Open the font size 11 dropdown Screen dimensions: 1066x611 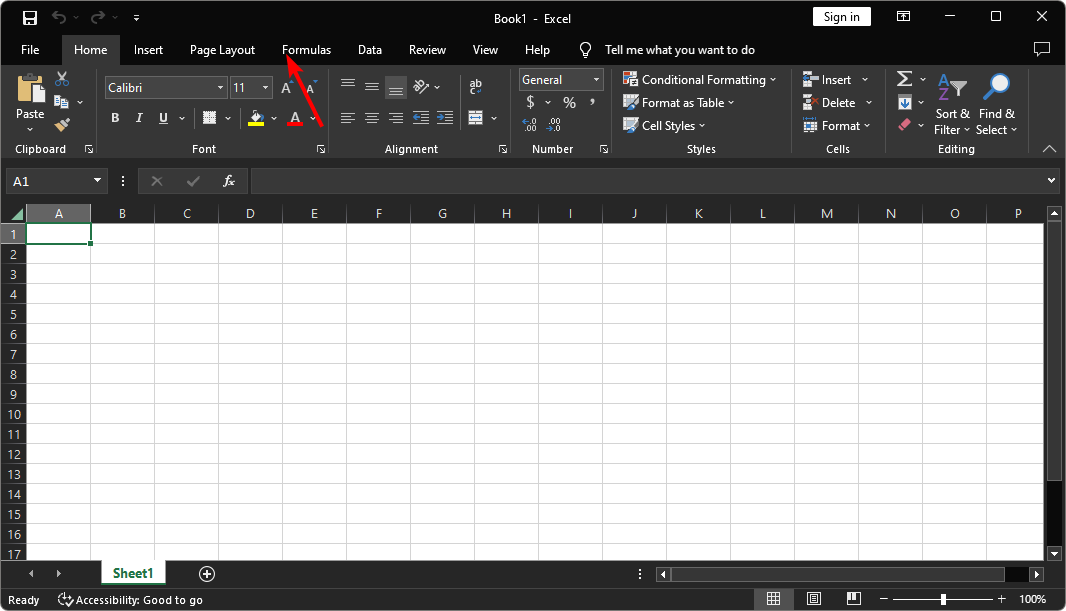pyautogui.click(x=265, y=88)
